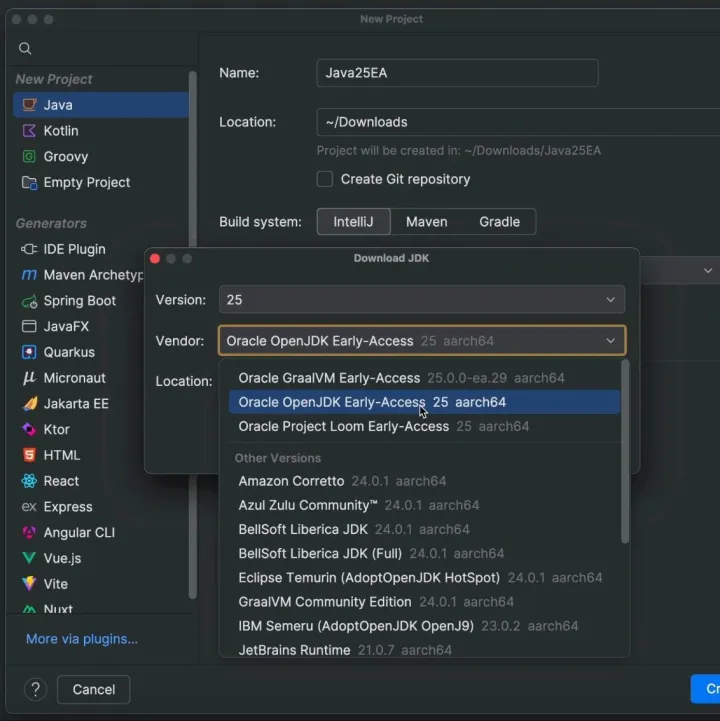The image size is (720, 721).
Task: Click the Cancel button
Action: point(93,689)
